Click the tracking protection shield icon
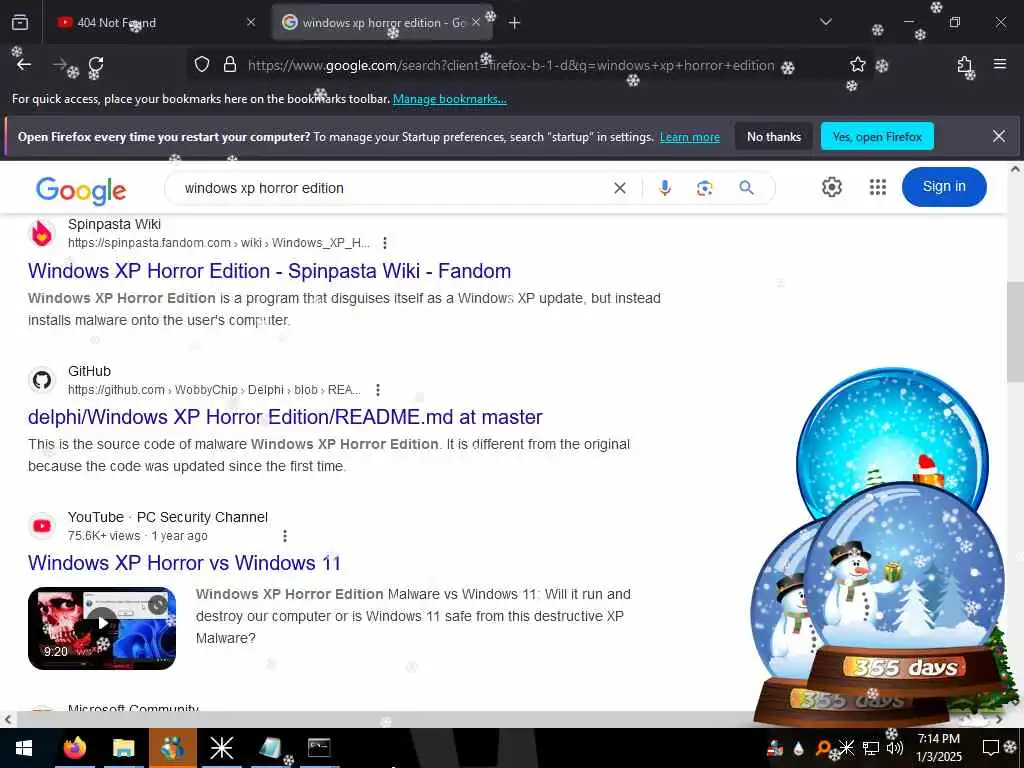The image size is (1024, 768). point(202,65)
